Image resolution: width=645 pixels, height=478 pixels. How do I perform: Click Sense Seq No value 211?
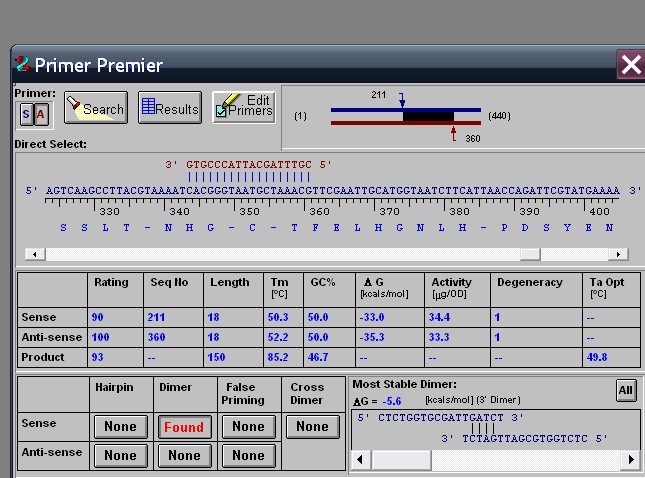click(x=156, y=317)
